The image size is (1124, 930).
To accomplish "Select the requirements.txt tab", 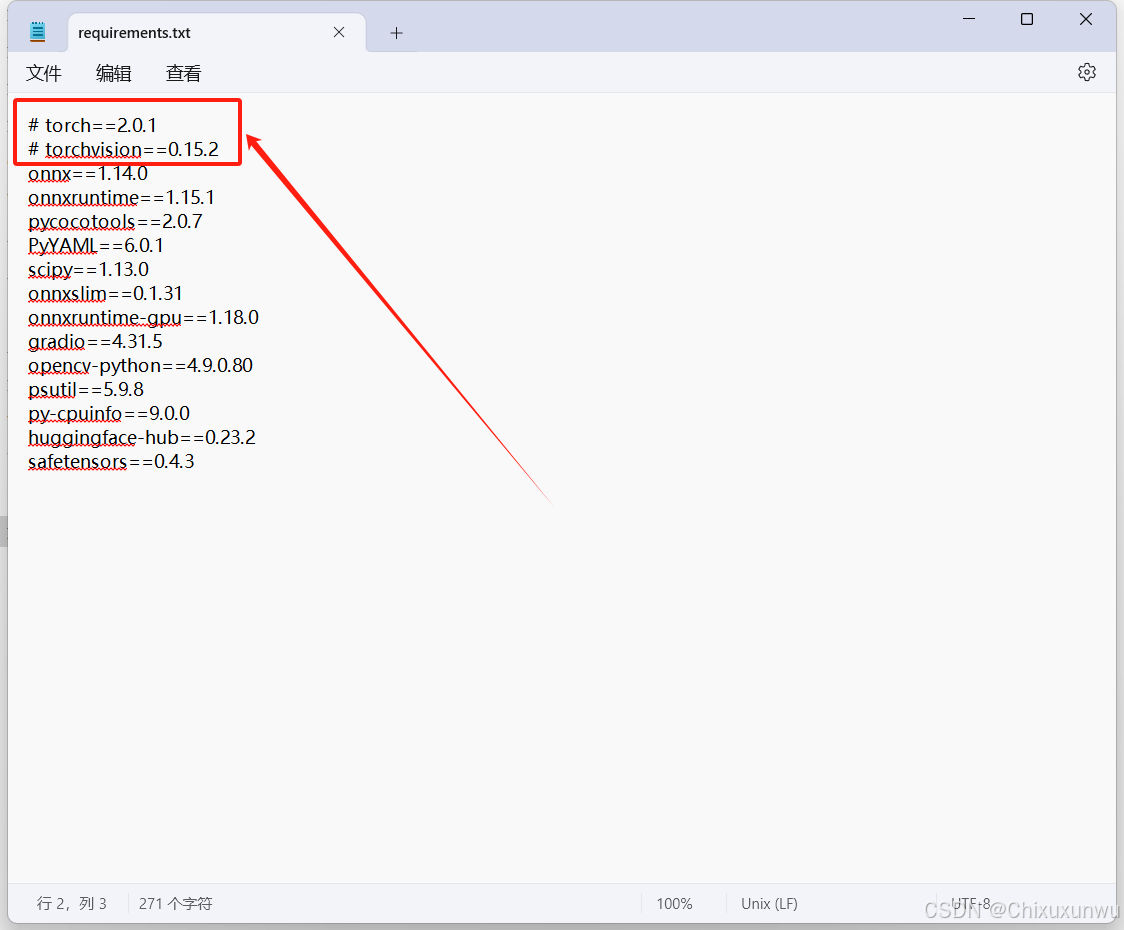I will tap(216, 33).
